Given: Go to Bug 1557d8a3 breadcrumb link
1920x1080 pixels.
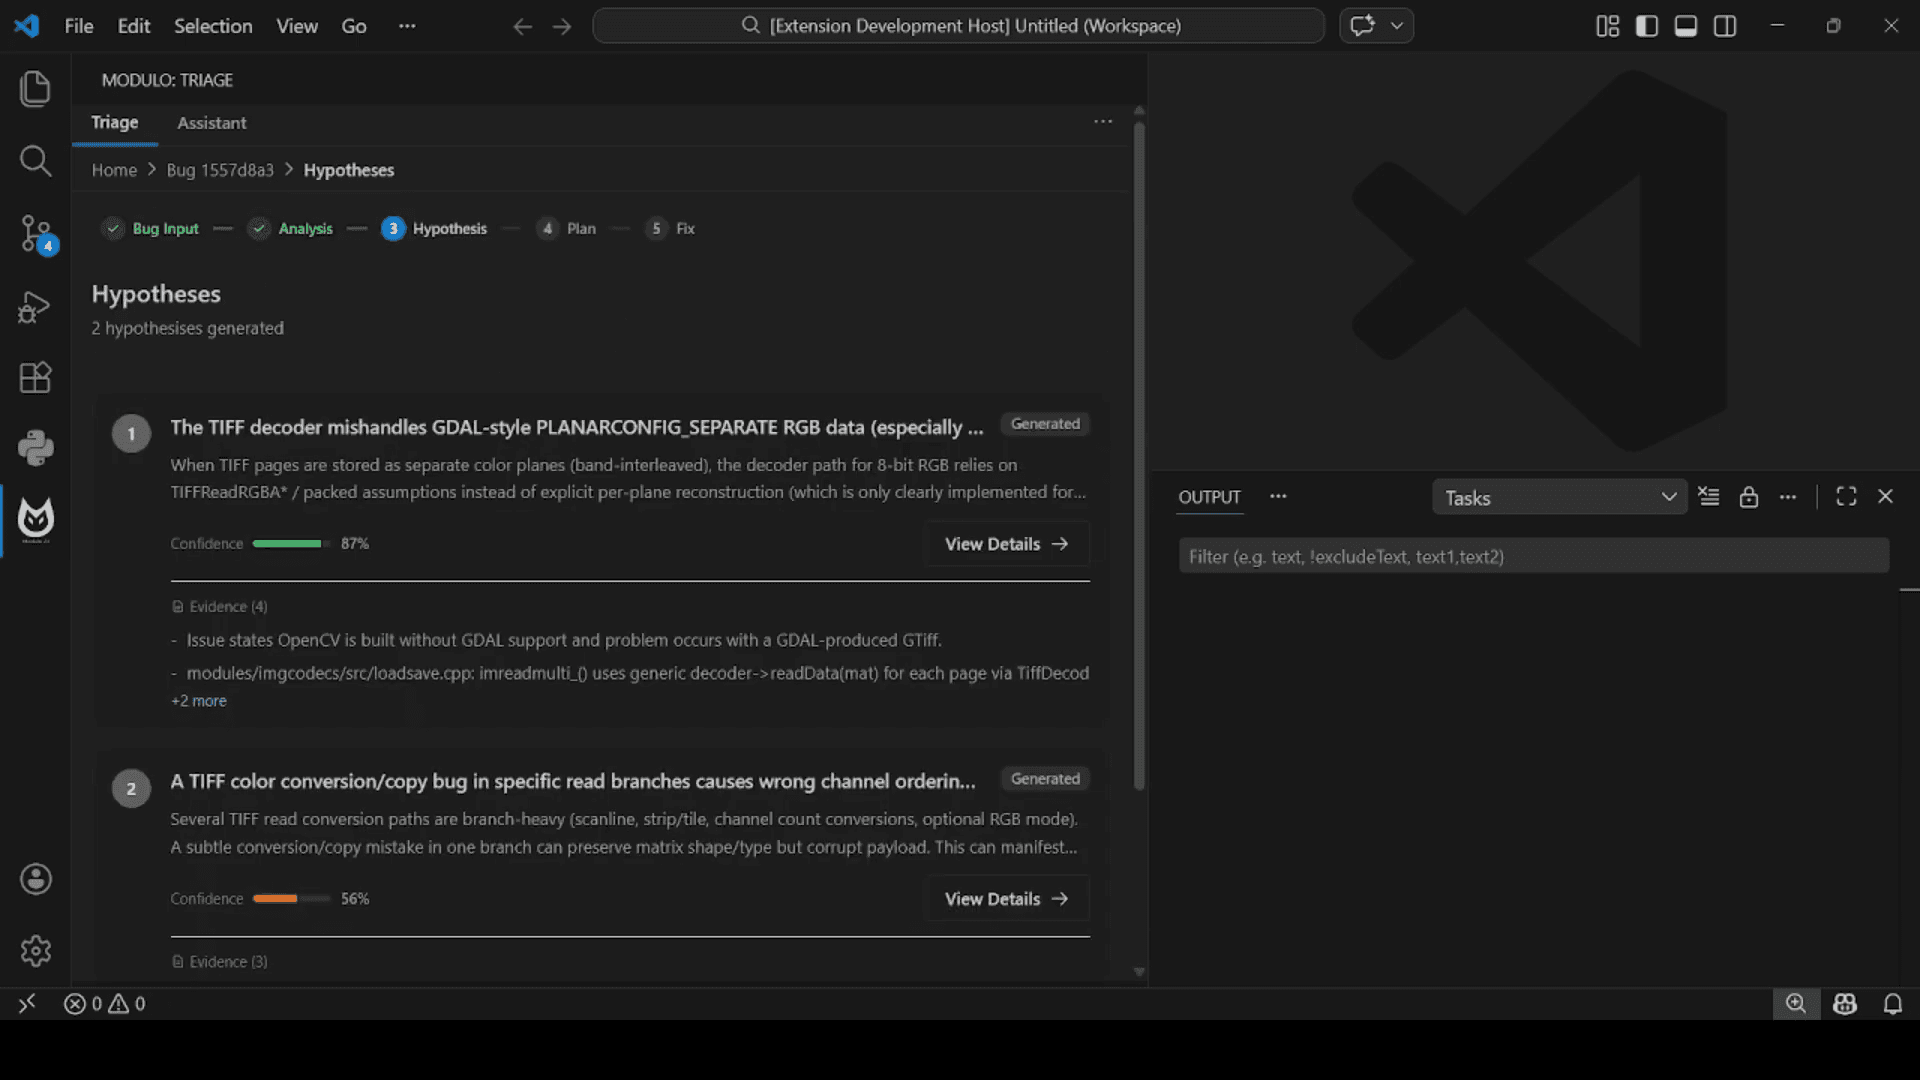Looking at the screenshot, I should pos(220,170).
